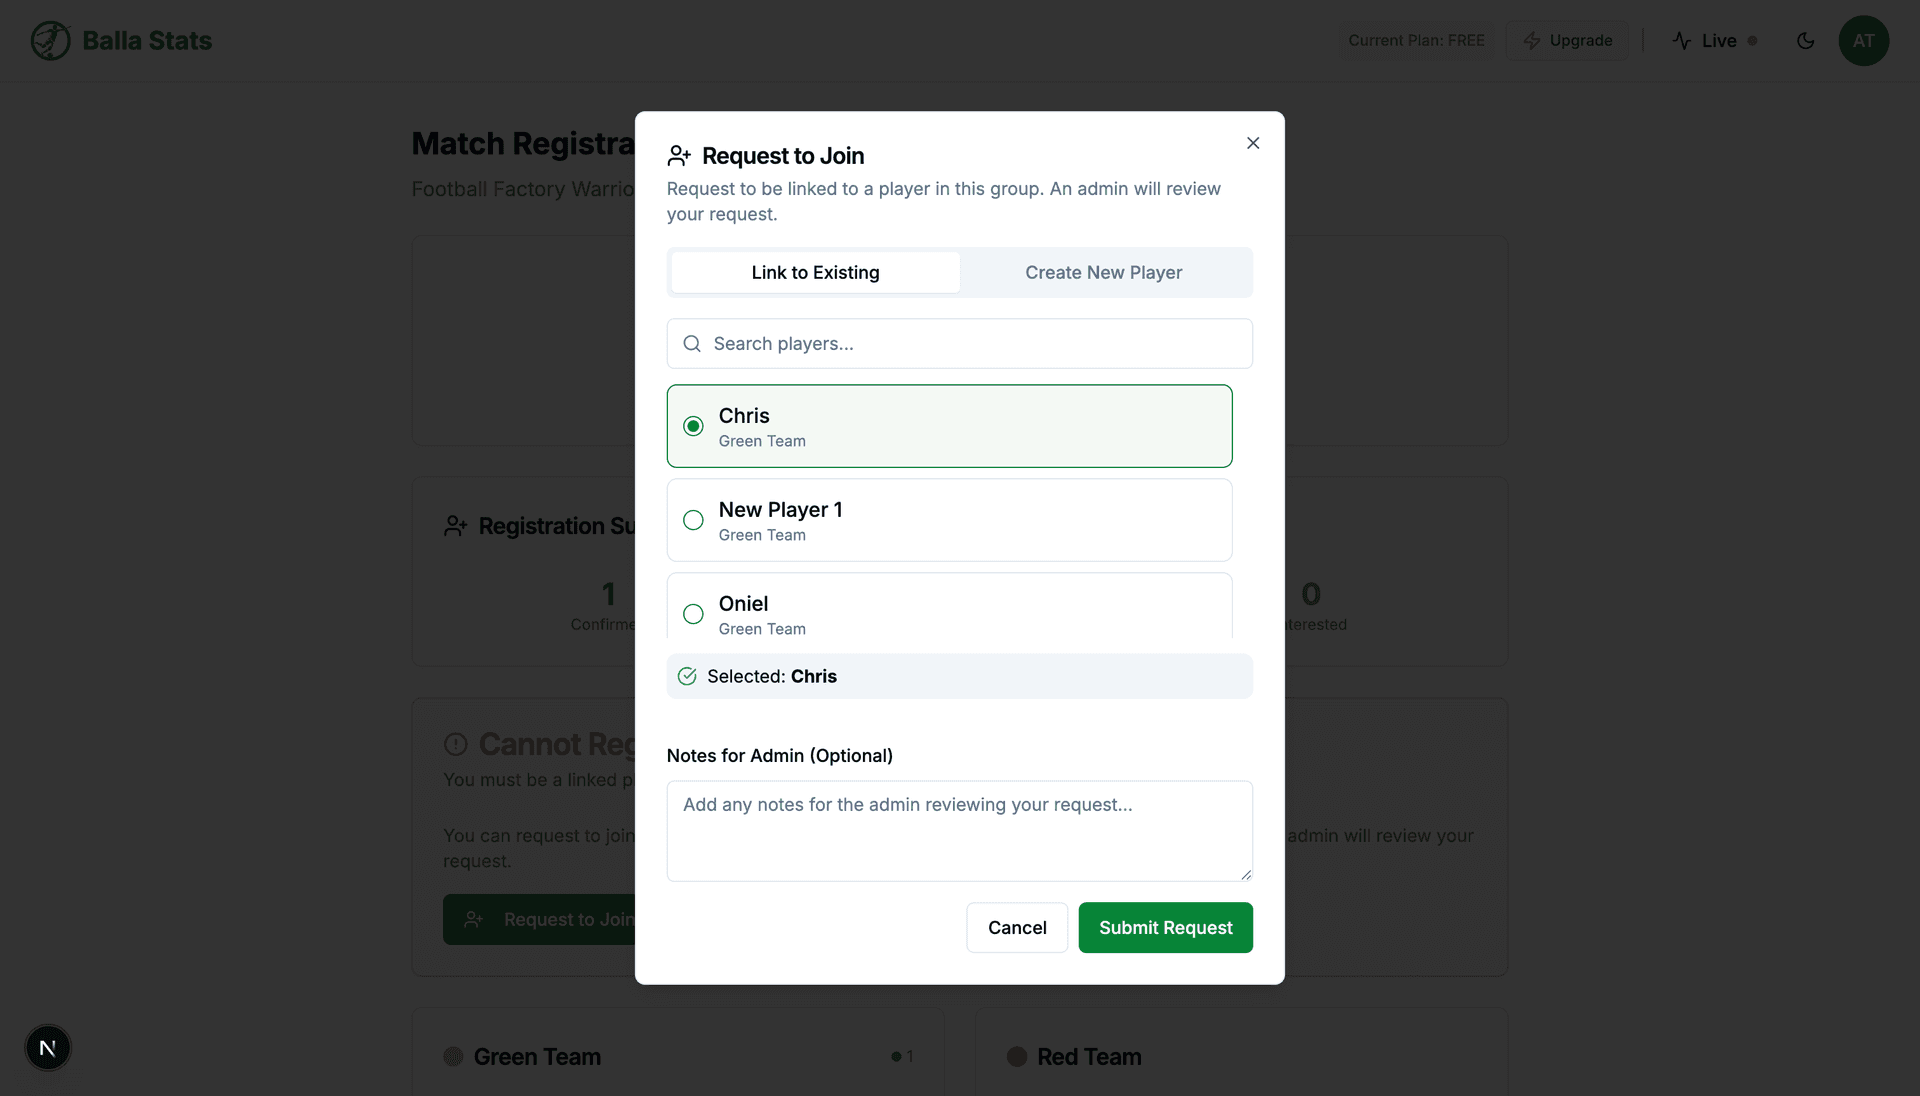Click the Registration Summary person icon

tap(456, 526)
